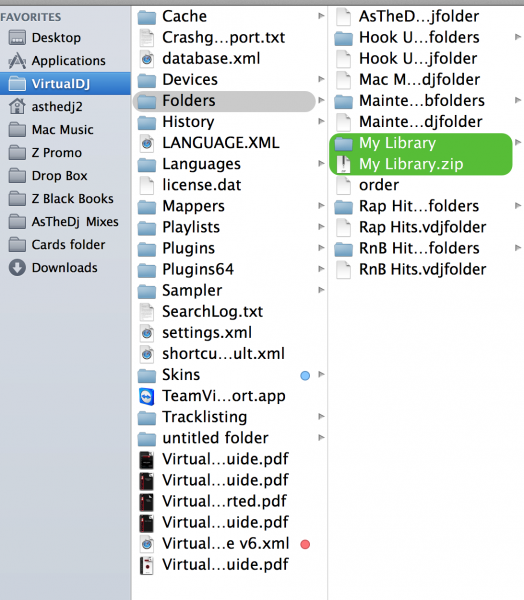The height and width of the screenshot is (600, 524).
Task: Click the license.dat blank file icon
Action: [x=147, y=185]
